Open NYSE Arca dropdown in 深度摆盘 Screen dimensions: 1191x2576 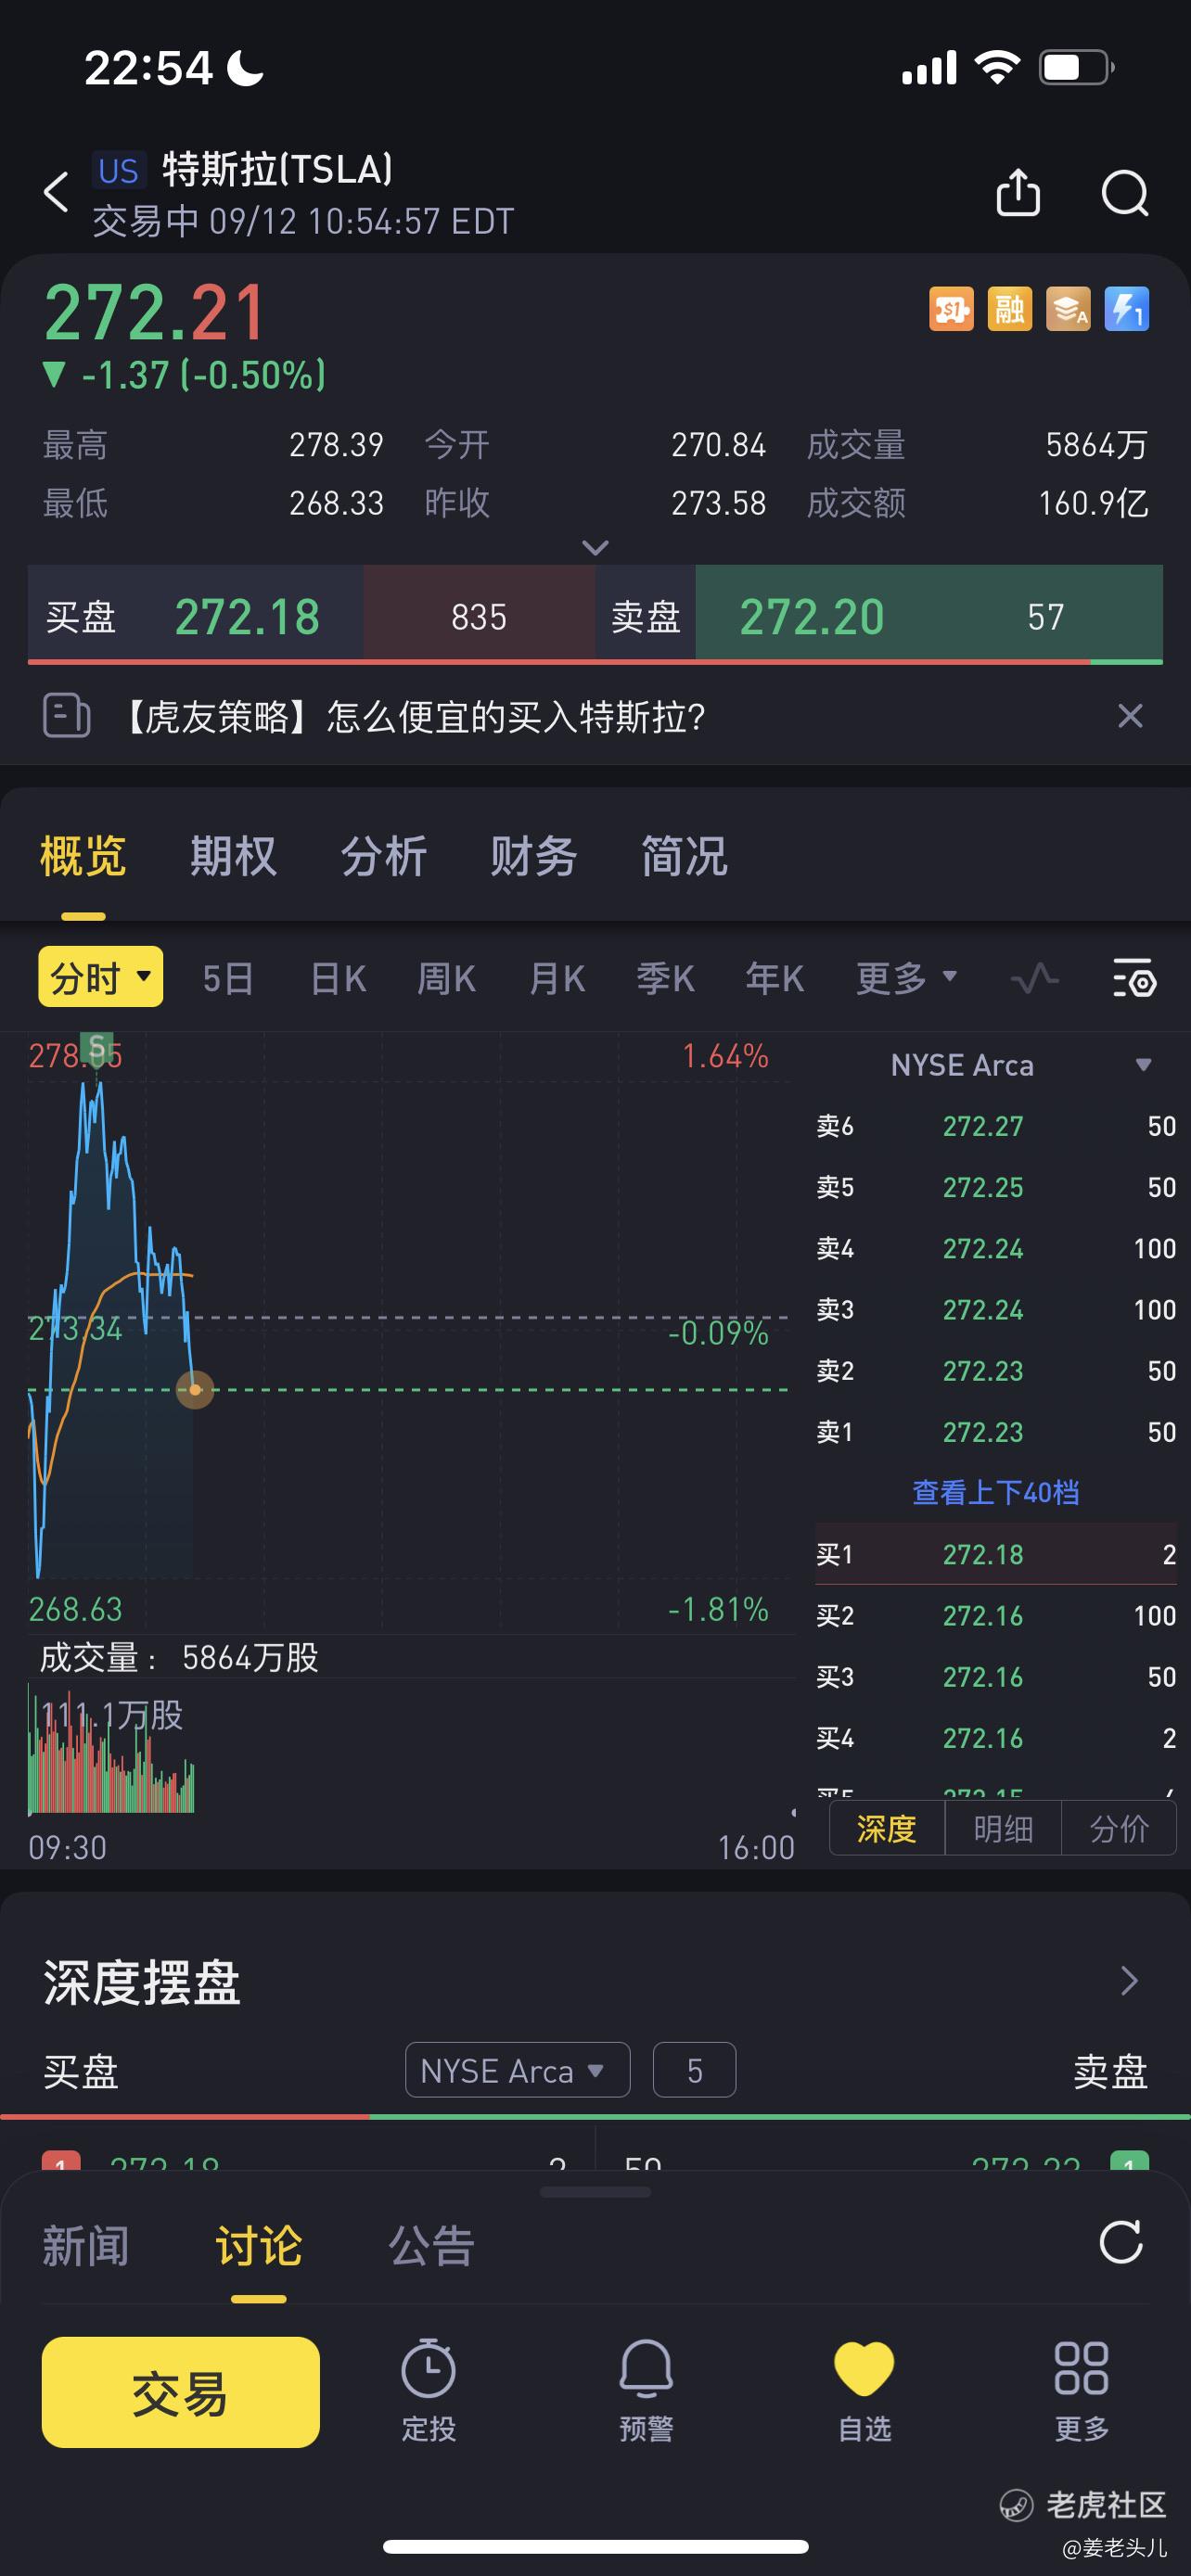pos(517,2070)
